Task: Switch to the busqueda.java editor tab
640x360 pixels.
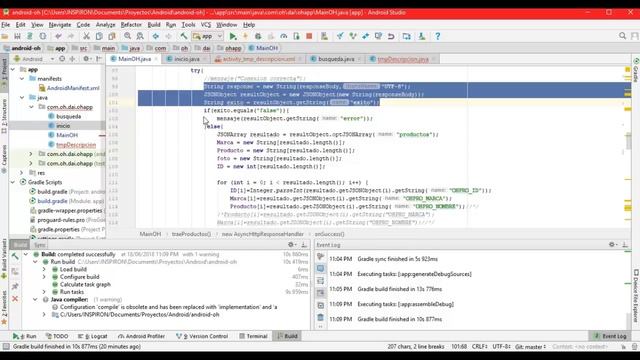Action: [336, 59]
